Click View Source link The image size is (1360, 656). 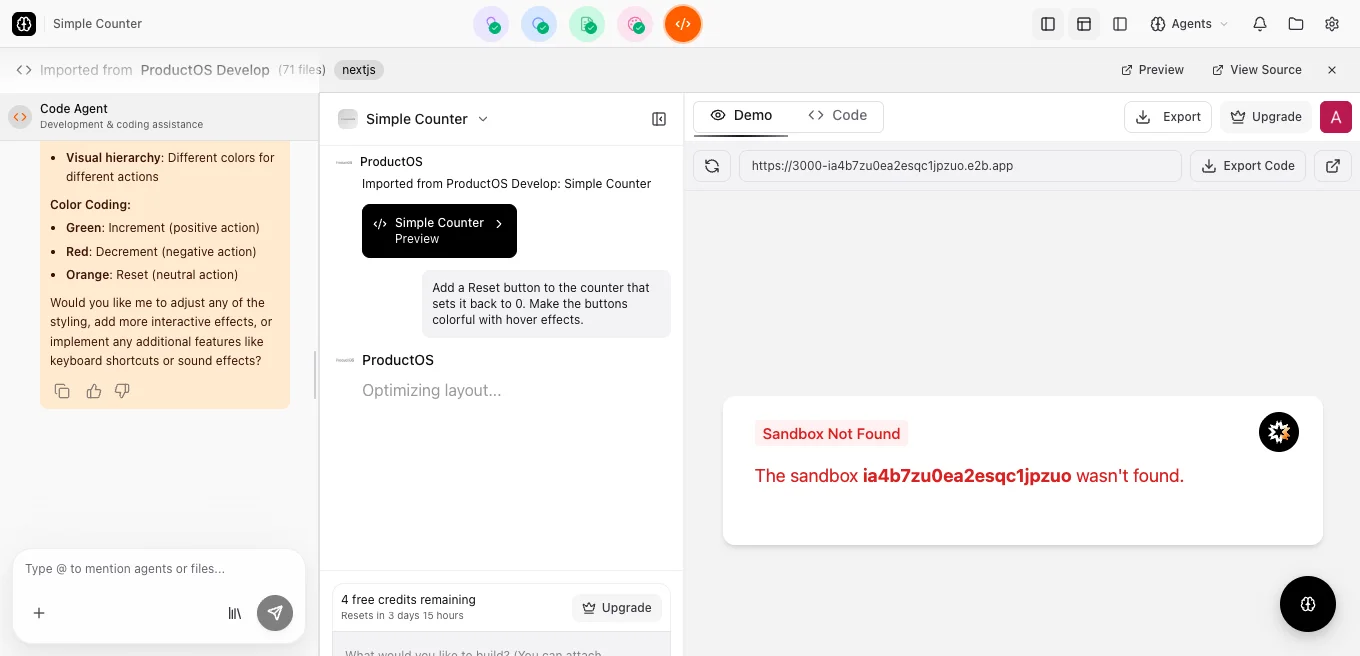tap(1257, 70)
